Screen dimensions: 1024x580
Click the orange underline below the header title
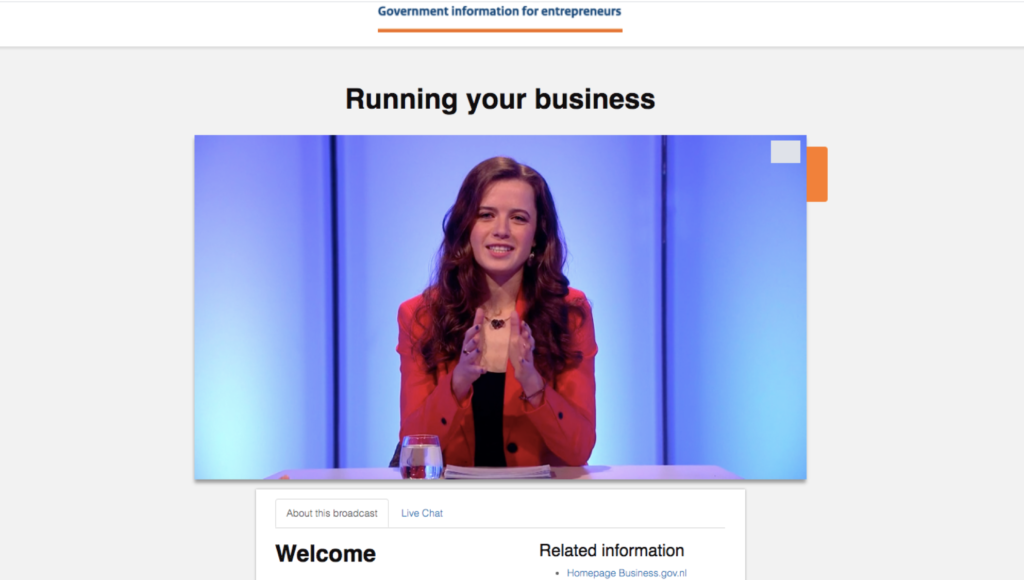(499, 30)
